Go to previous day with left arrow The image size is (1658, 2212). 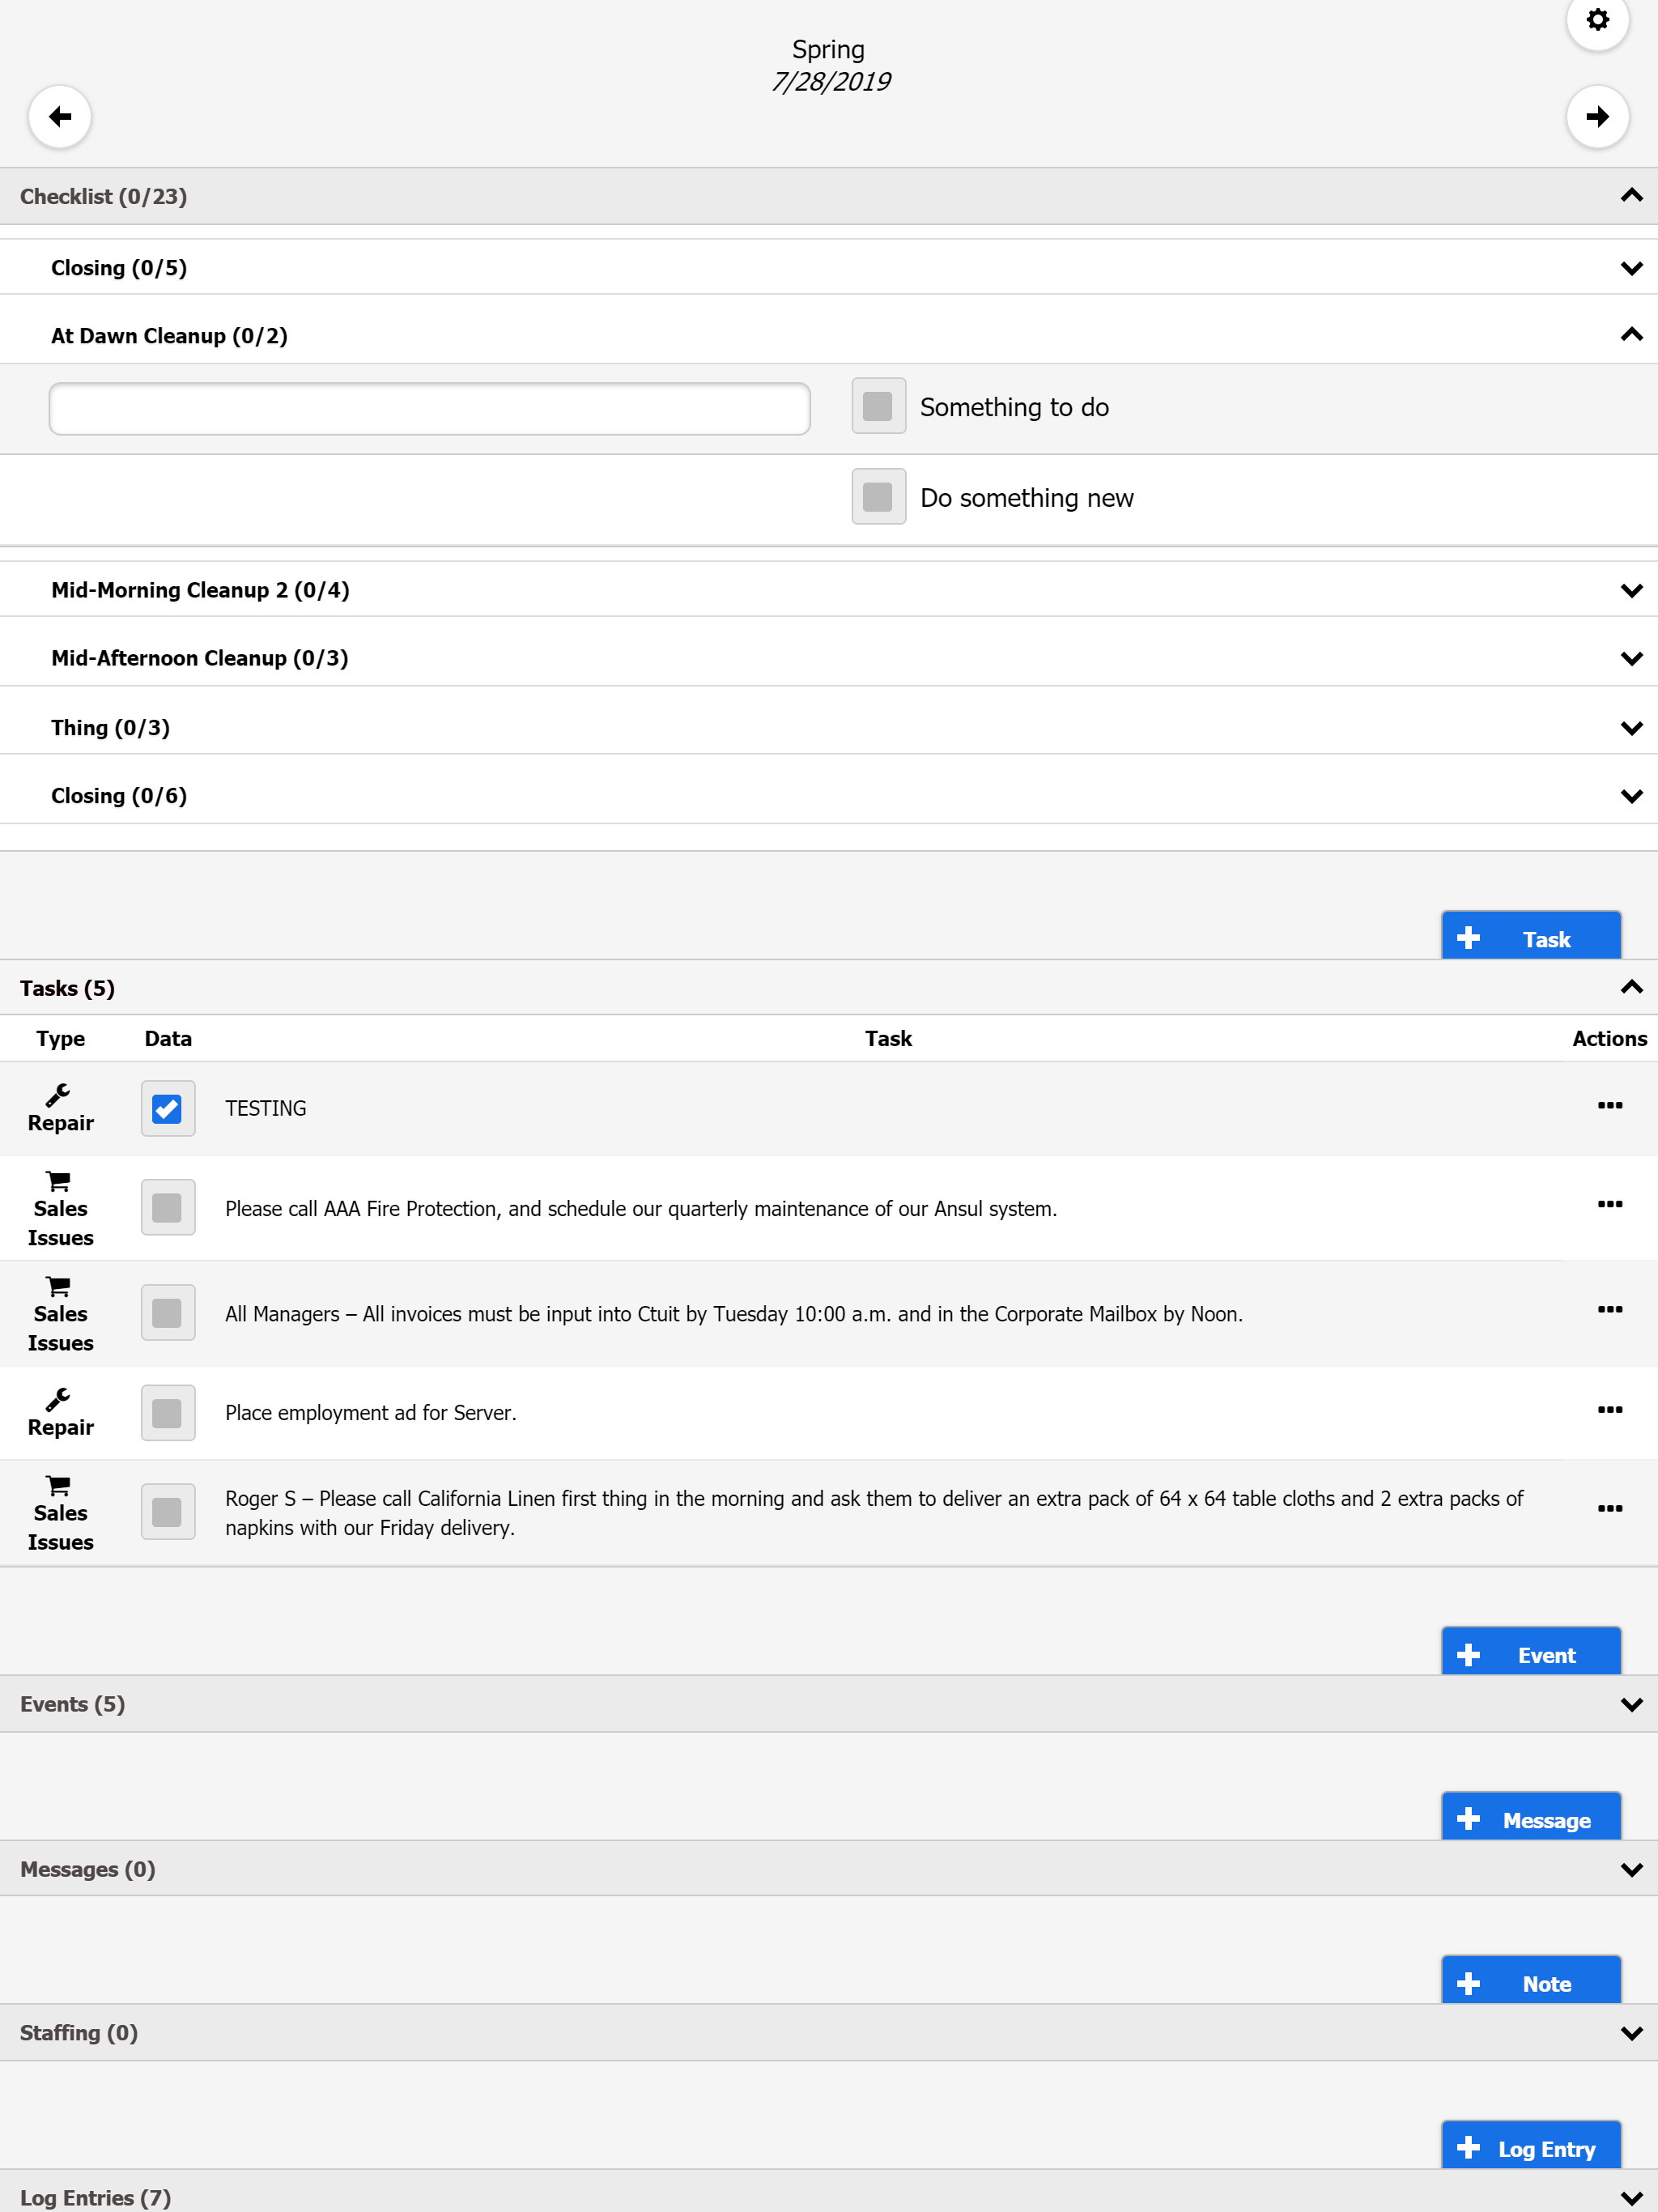click(x=60, y=117)
